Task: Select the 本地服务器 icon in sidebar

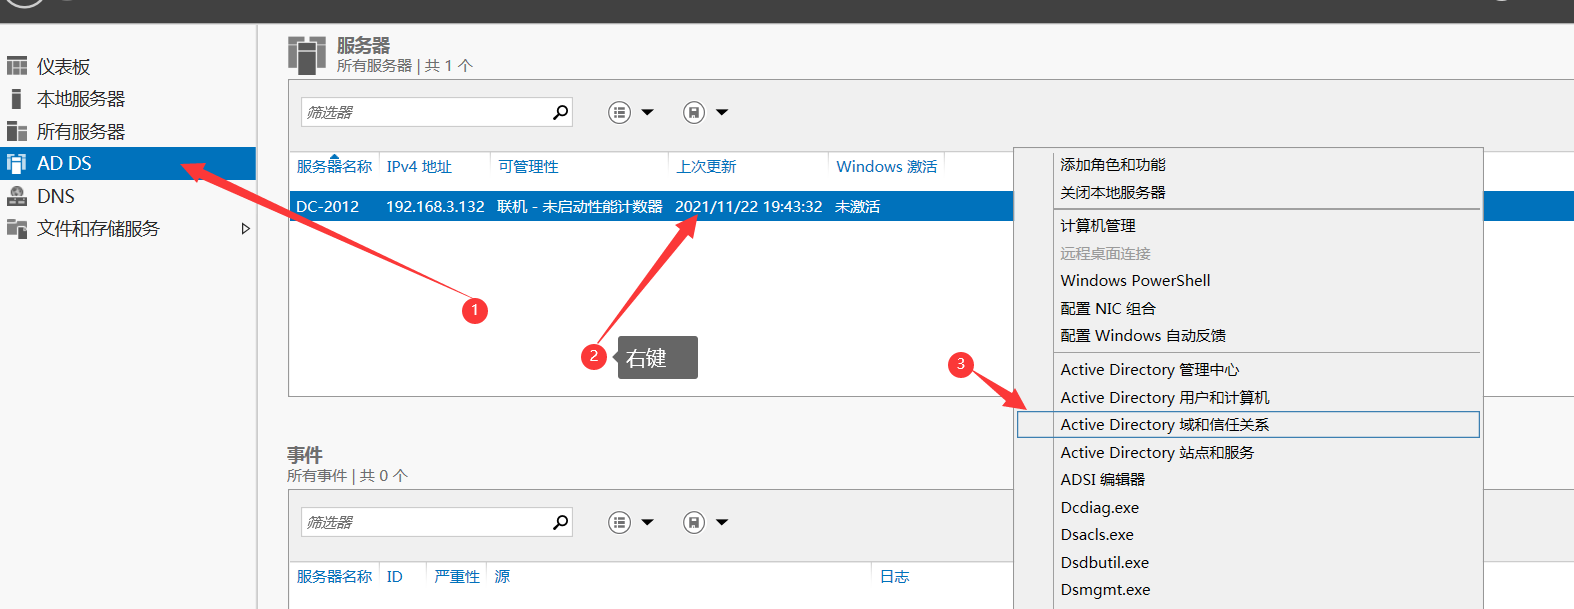Action: pyautogui.click(x=17, y=99)
